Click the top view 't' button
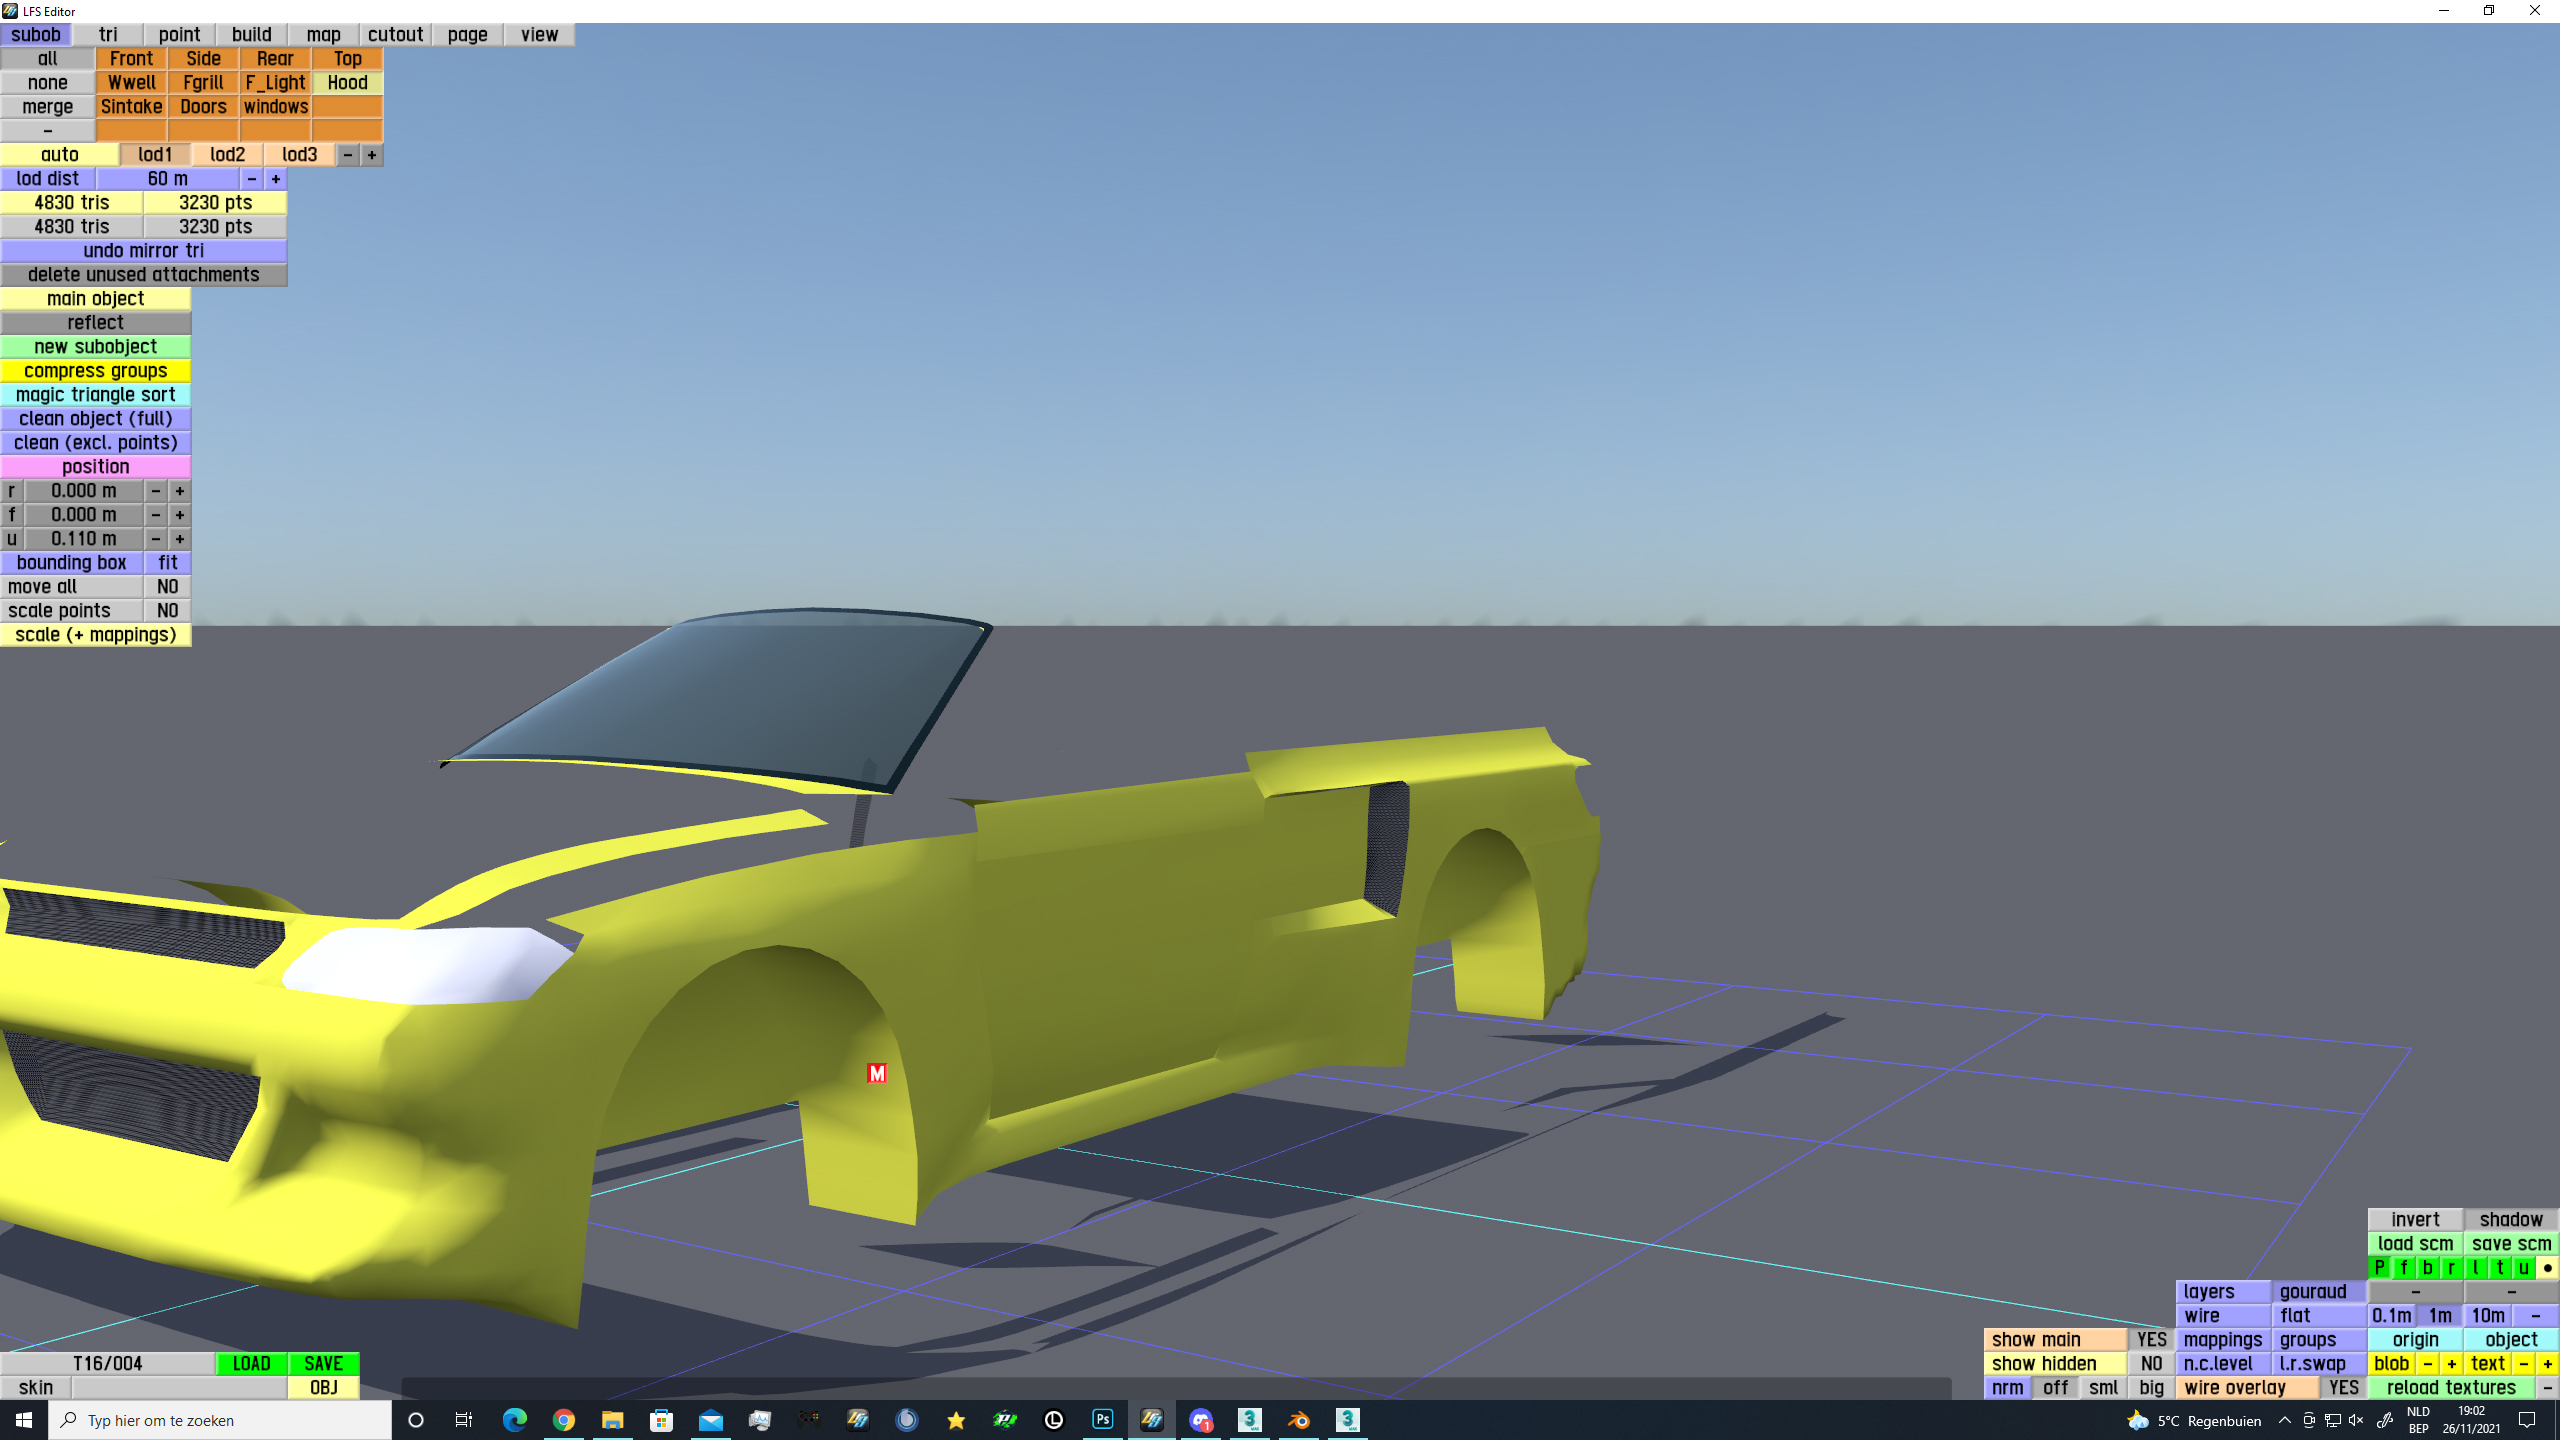 point(2499,1268)
